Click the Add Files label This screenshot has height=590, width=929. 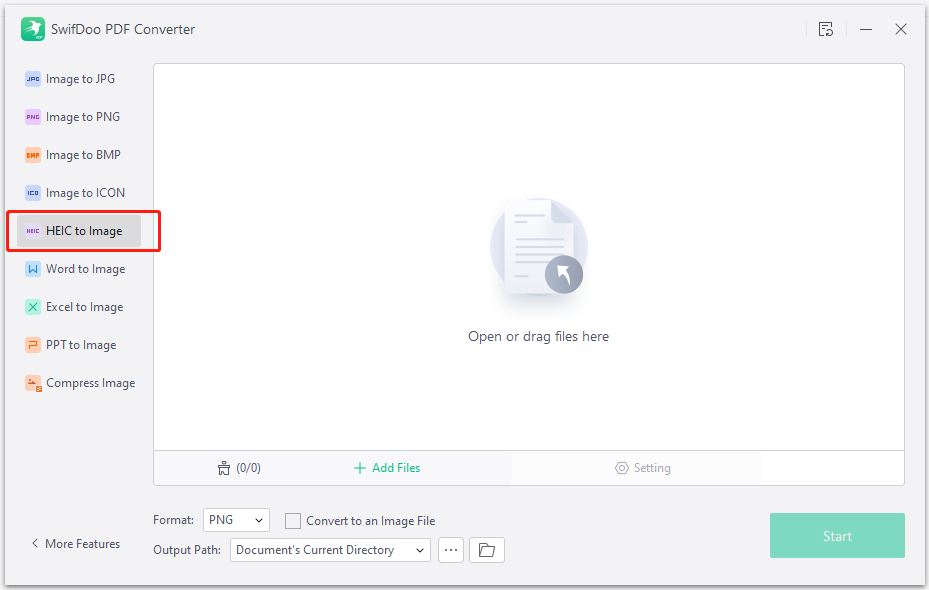[x=396, y=468]
